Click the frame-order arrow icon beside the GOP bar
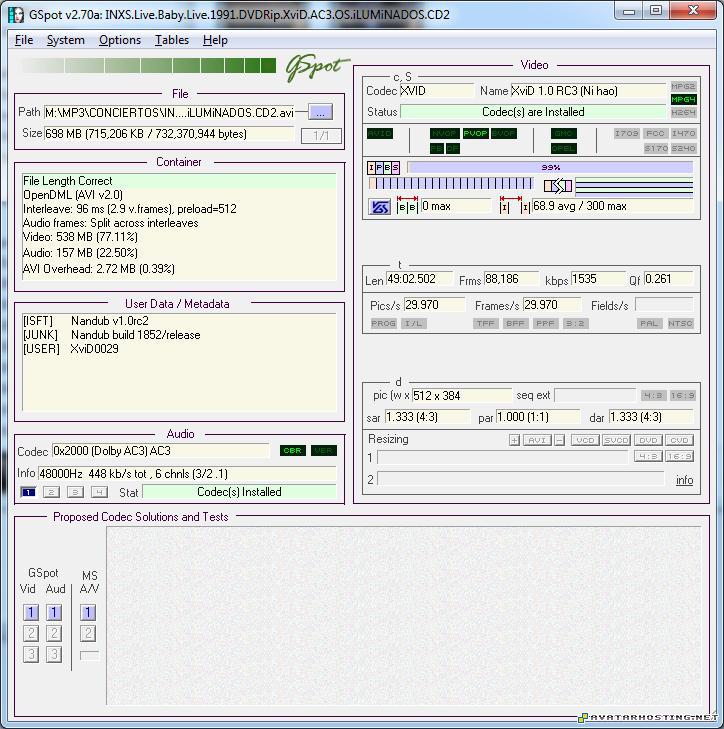Viewport: 724px width, 729px height. click(x=558, y=186)
